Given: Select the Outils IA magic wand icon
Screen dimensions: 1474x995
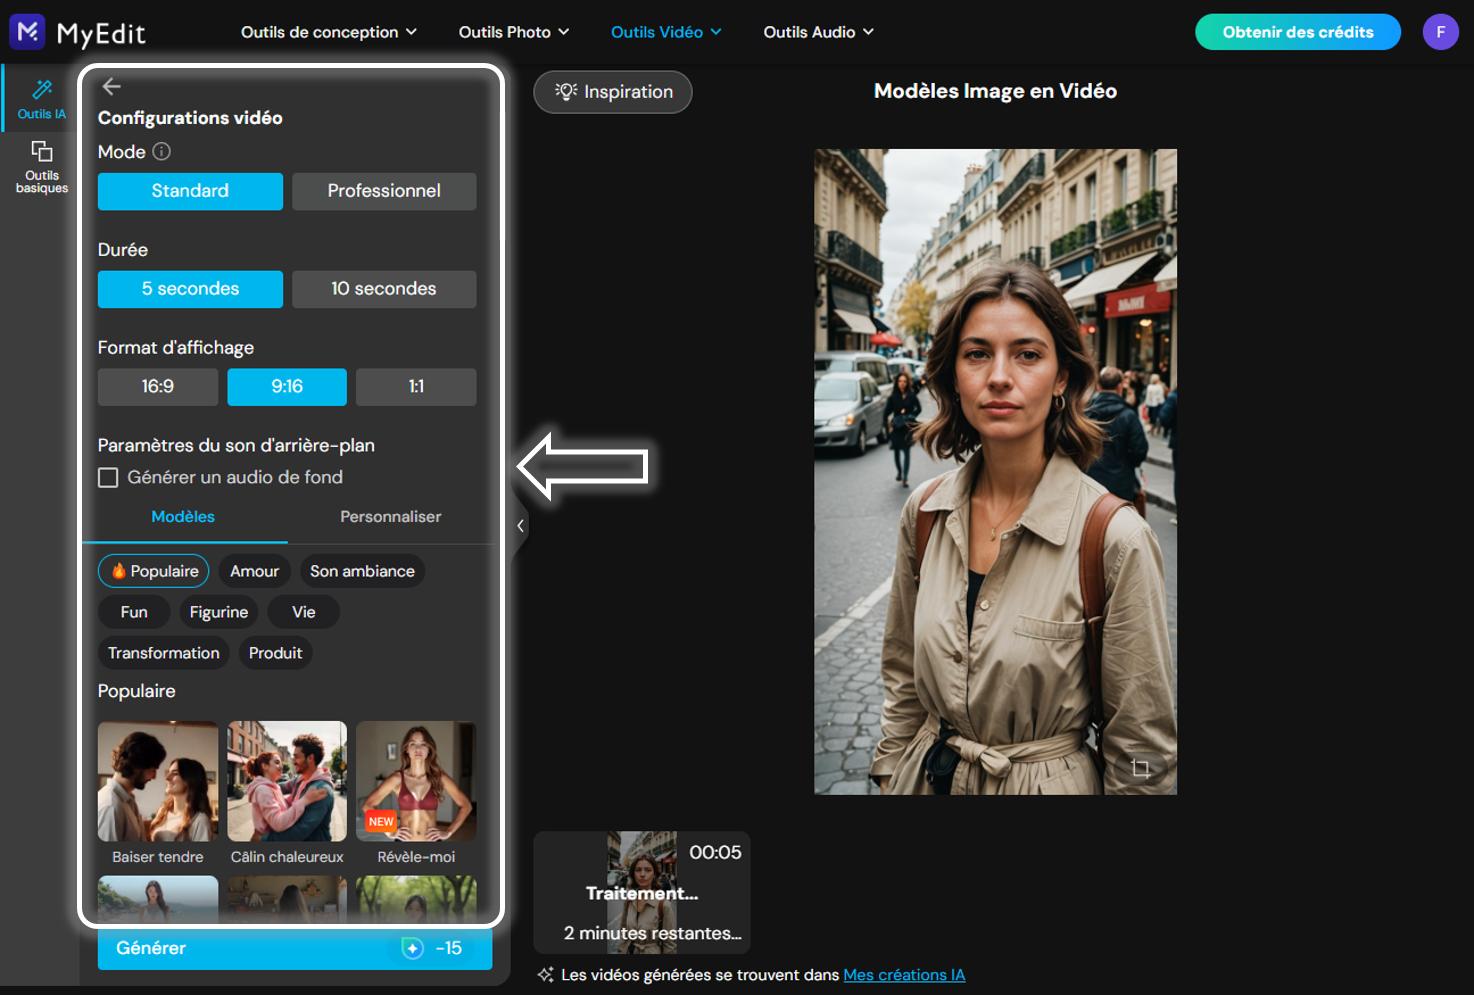Looking at the screenshot, I should coord(40,88).
